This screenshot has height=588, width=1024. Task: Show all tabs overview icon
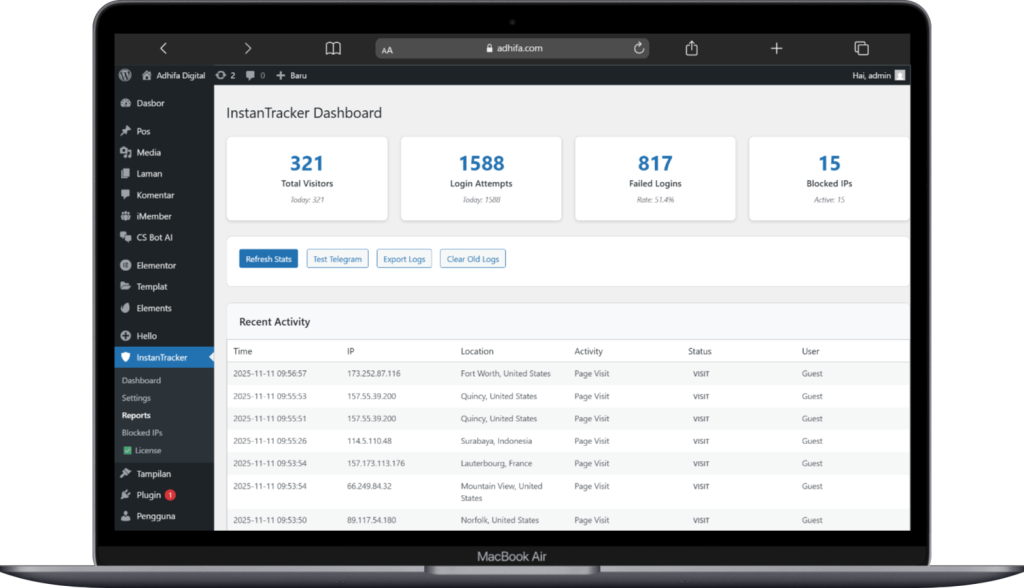point(861,48)
